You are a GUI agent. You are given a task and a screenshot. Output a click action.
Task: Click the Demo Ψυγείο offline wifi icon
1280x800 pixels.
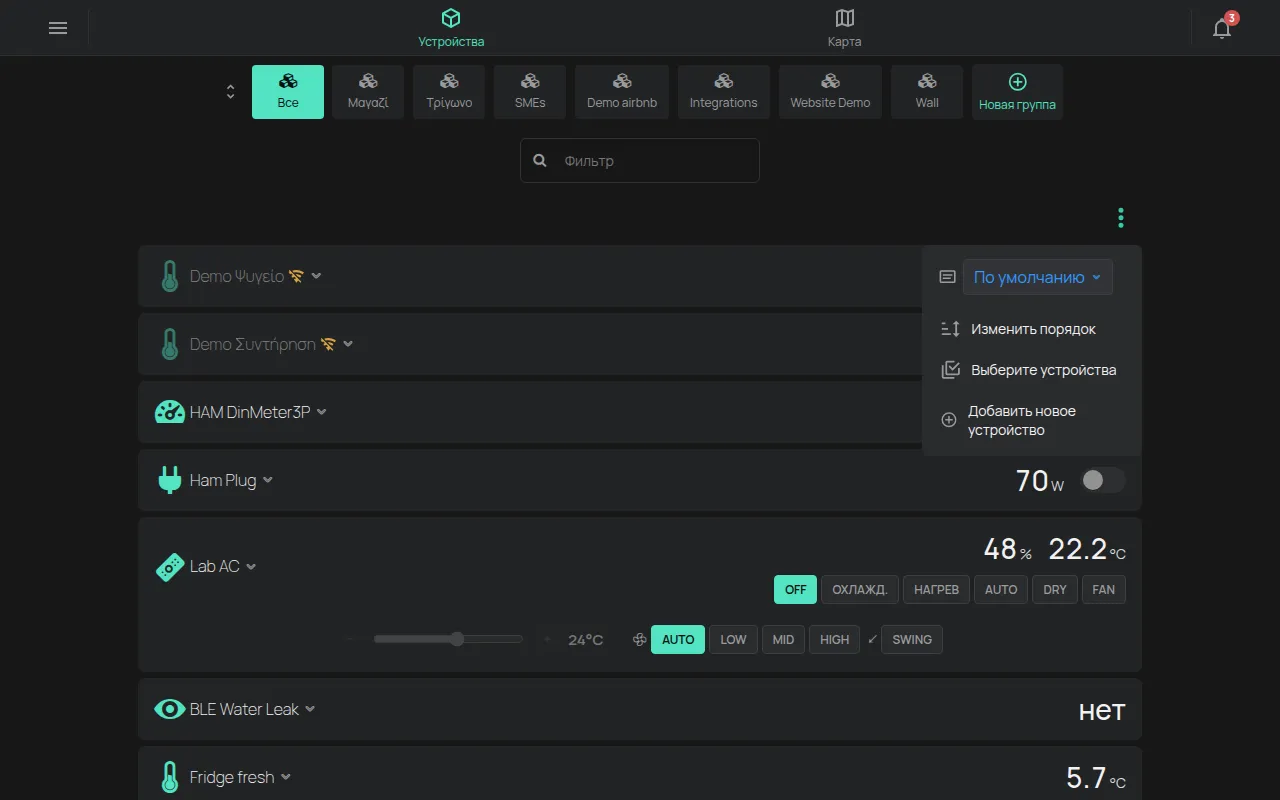296,276
